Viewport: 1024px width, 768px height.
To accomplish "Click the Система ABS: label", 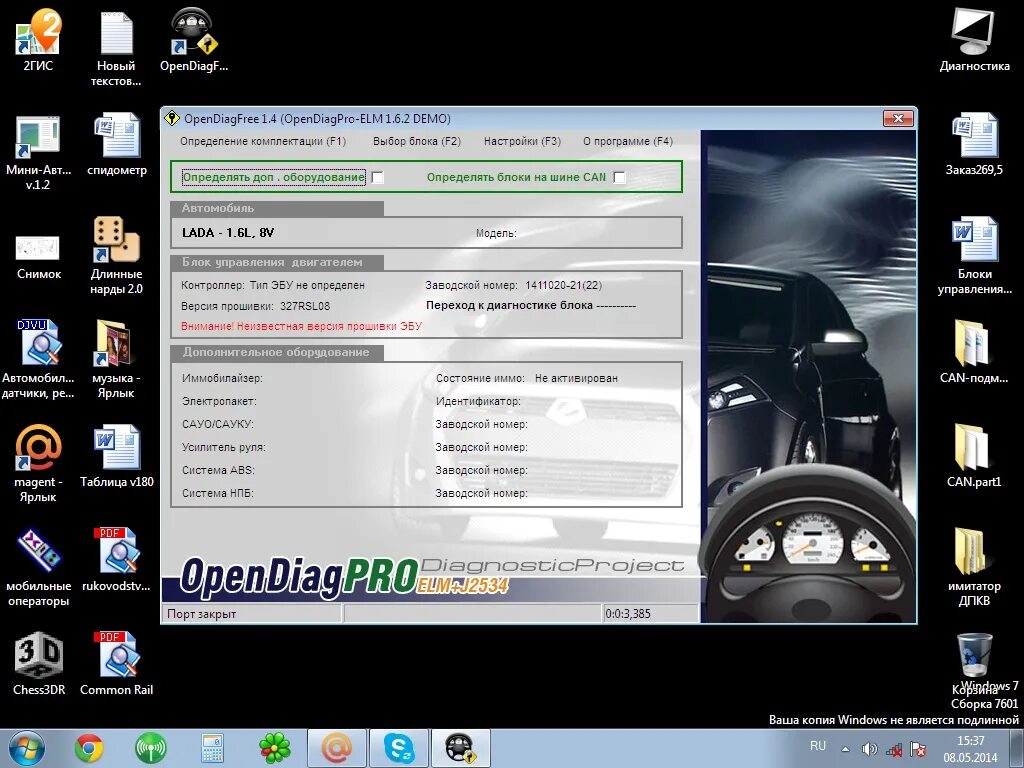I will point(218,470).
